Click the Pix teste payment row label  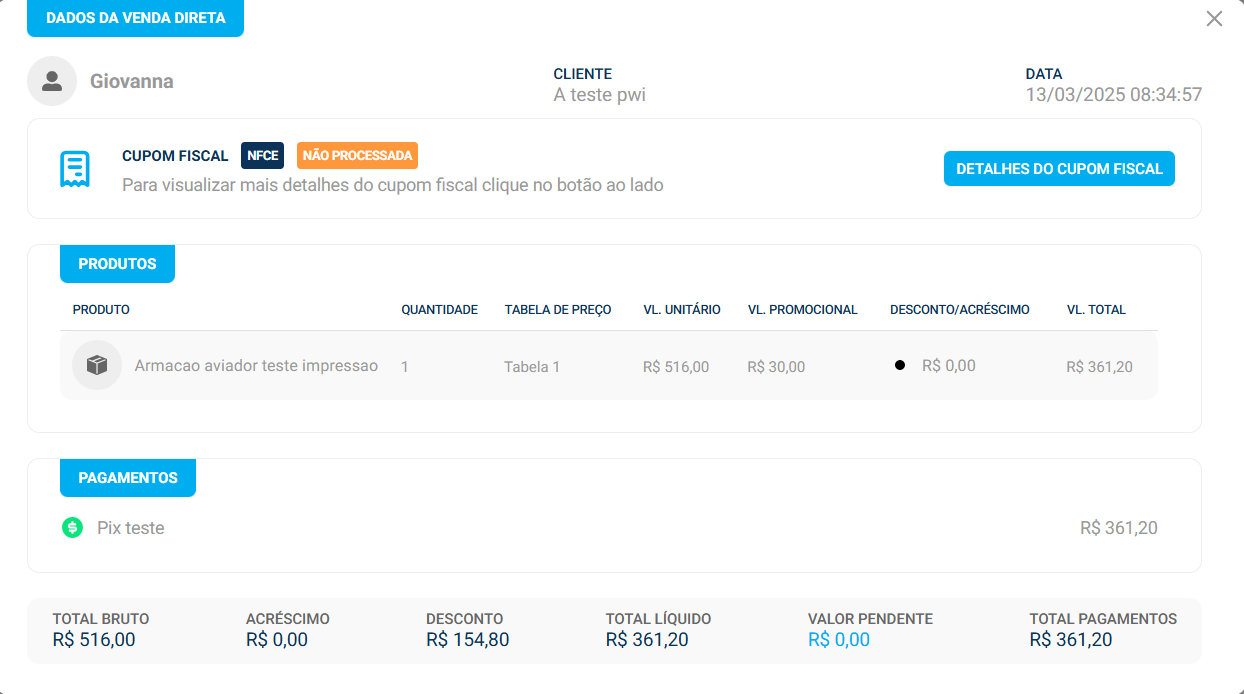pos(131,528)
